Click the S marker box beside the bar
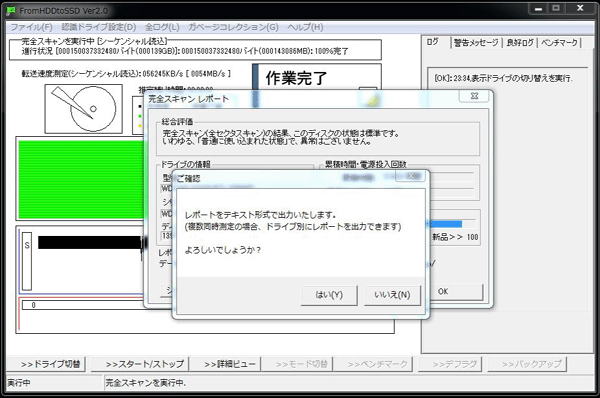The image size is (600, 398). 27,261
